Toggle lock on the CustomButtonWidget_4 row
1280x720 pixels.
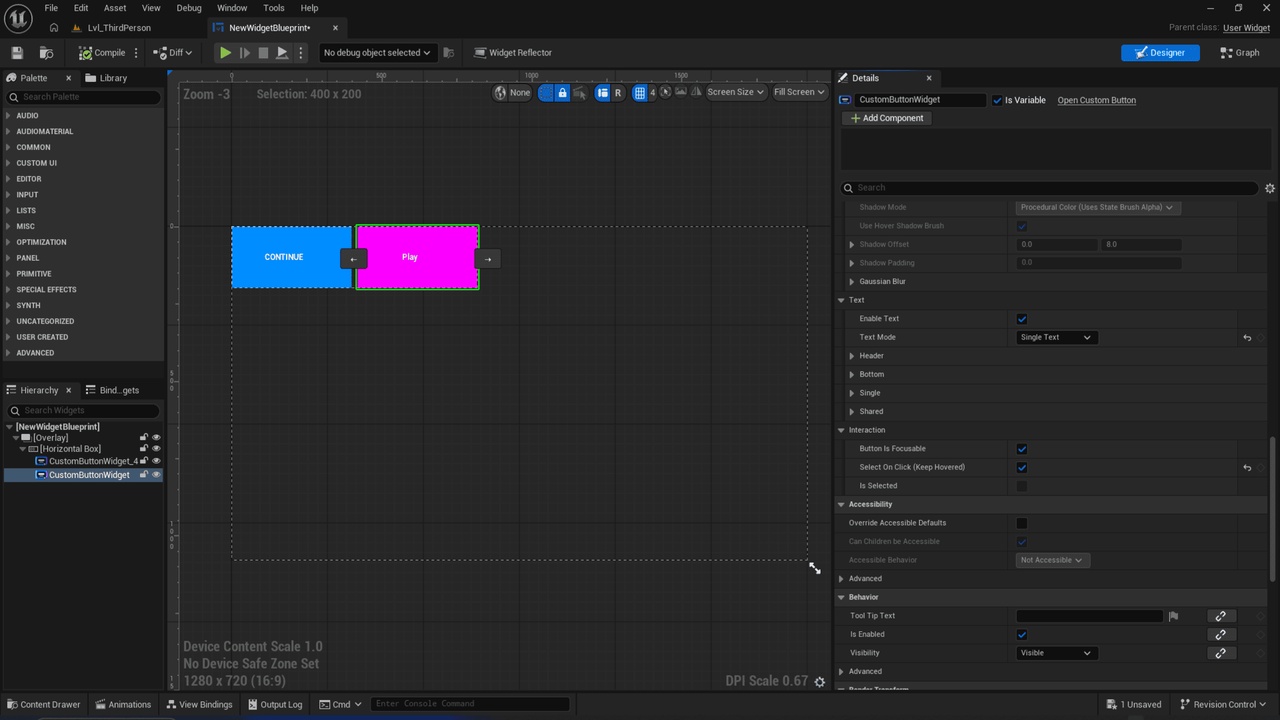(x=144, y=461)
